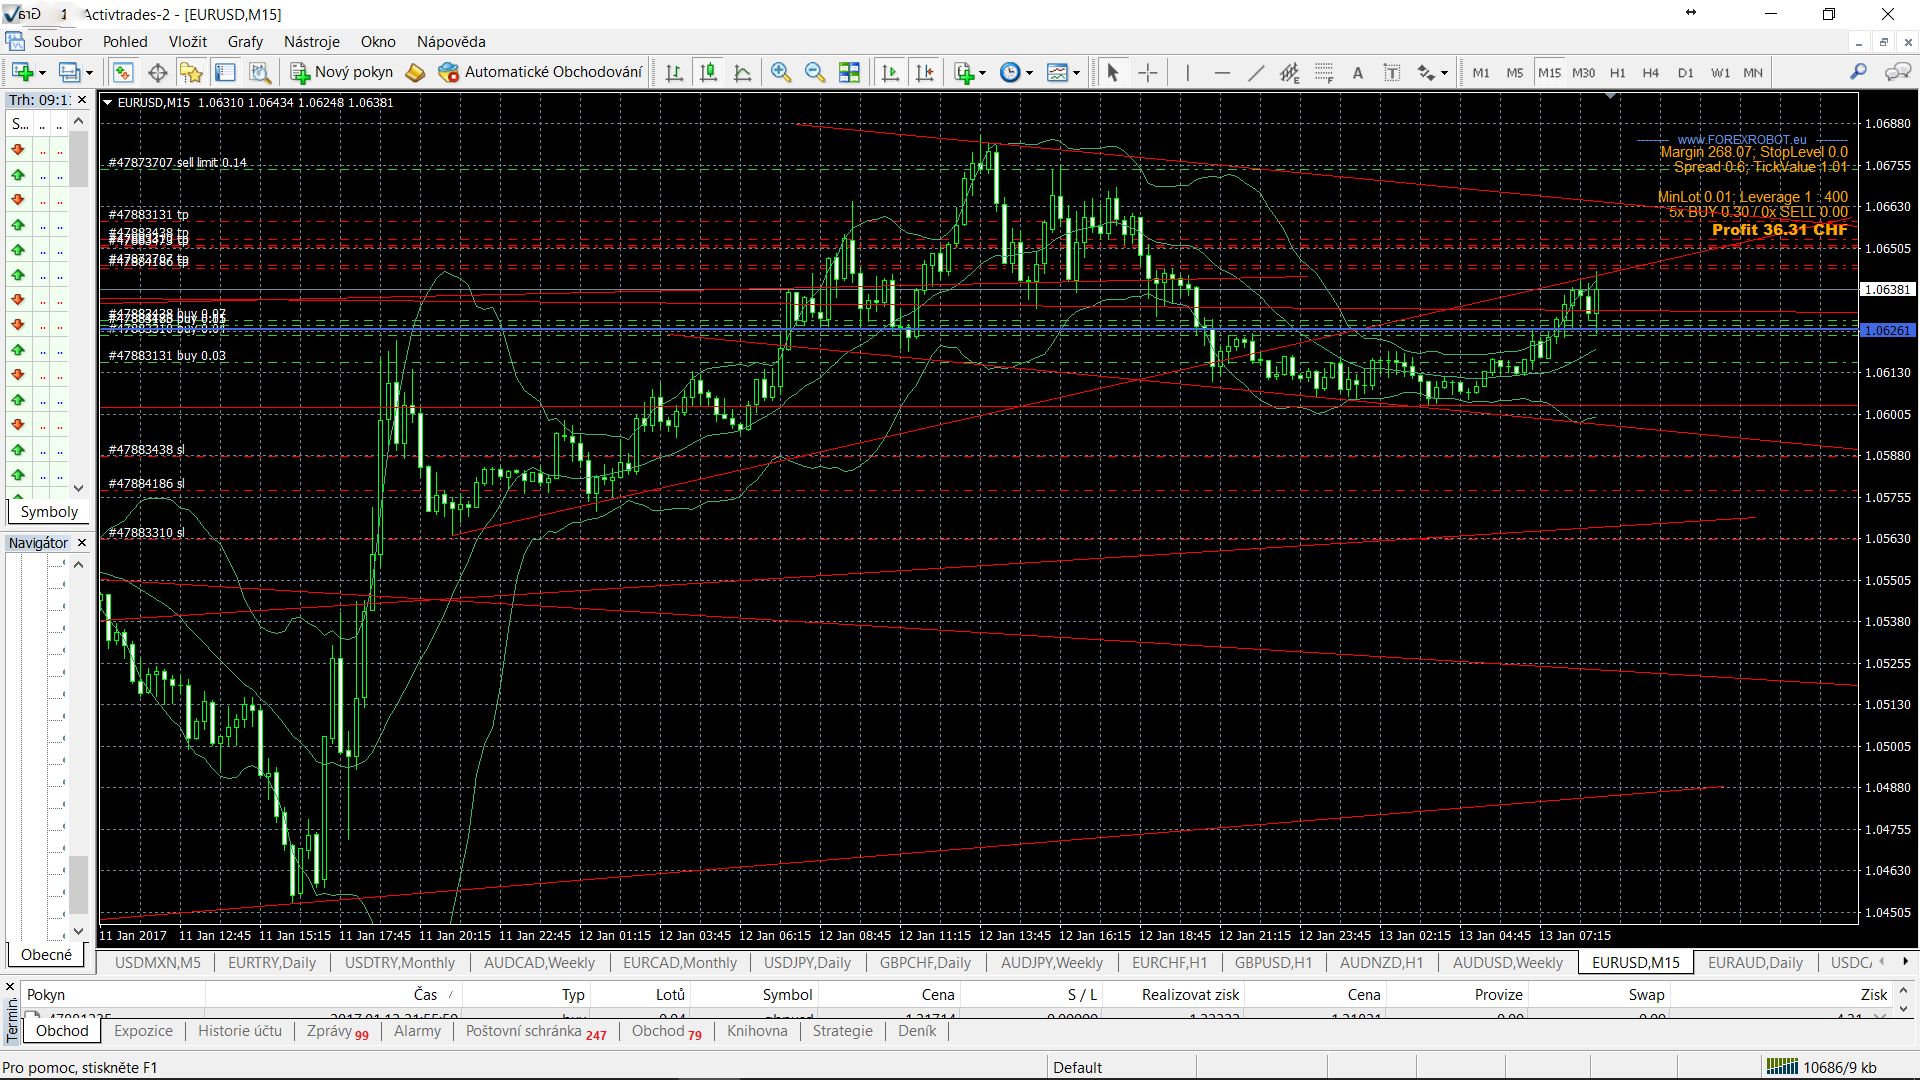Tile chart windows with grid icon

[849, 72]
